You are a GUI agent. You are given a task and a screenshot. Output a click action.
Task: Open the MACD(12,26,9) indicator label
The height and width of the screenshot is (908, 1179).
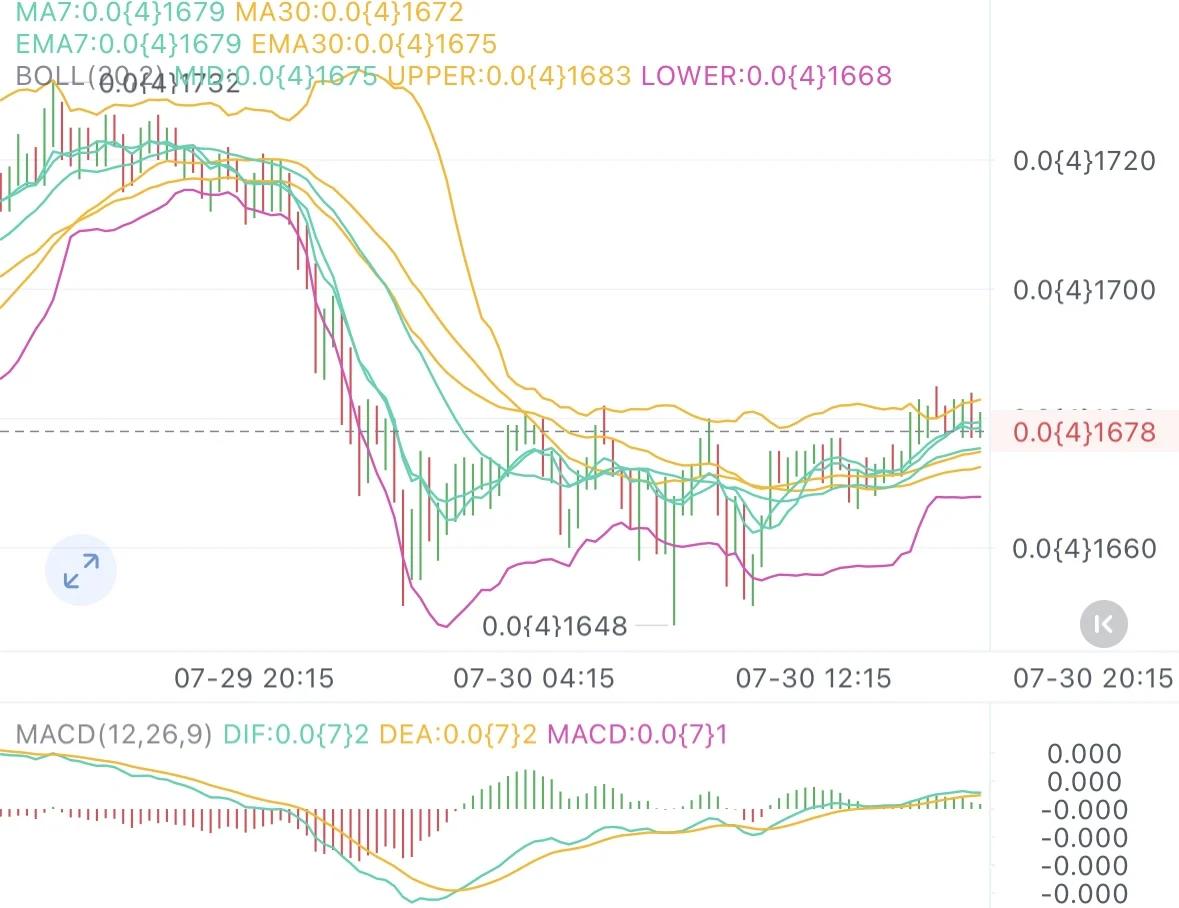coord(114,735)
